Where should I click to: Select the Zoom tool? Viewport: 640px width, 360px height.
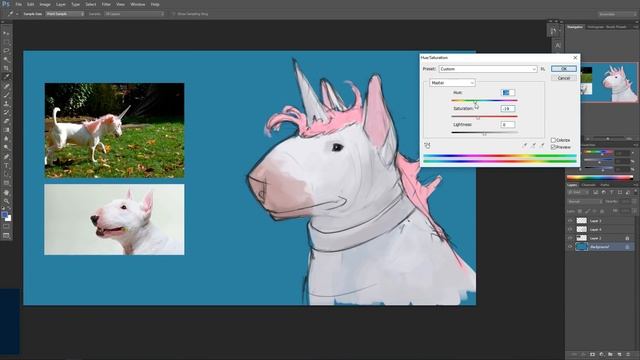click(x=6, y=201)
